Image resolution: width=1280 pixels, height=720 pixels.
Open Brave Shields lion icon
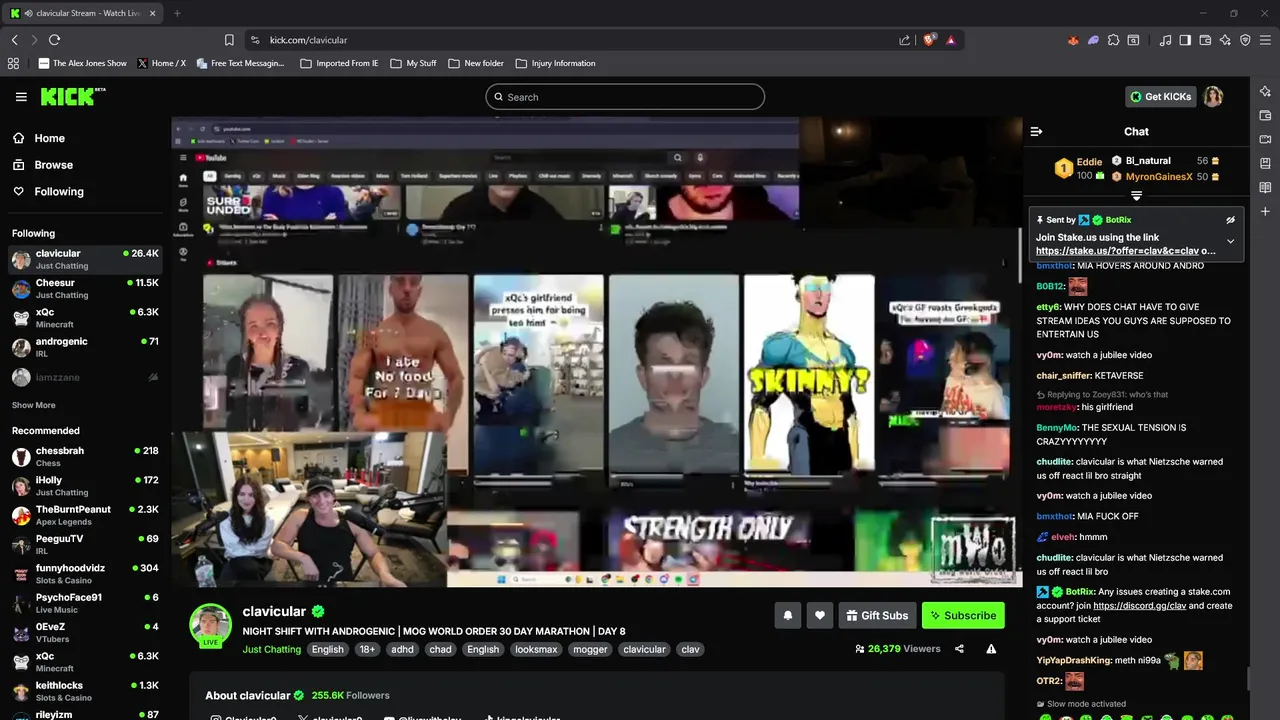pos(929,40)
